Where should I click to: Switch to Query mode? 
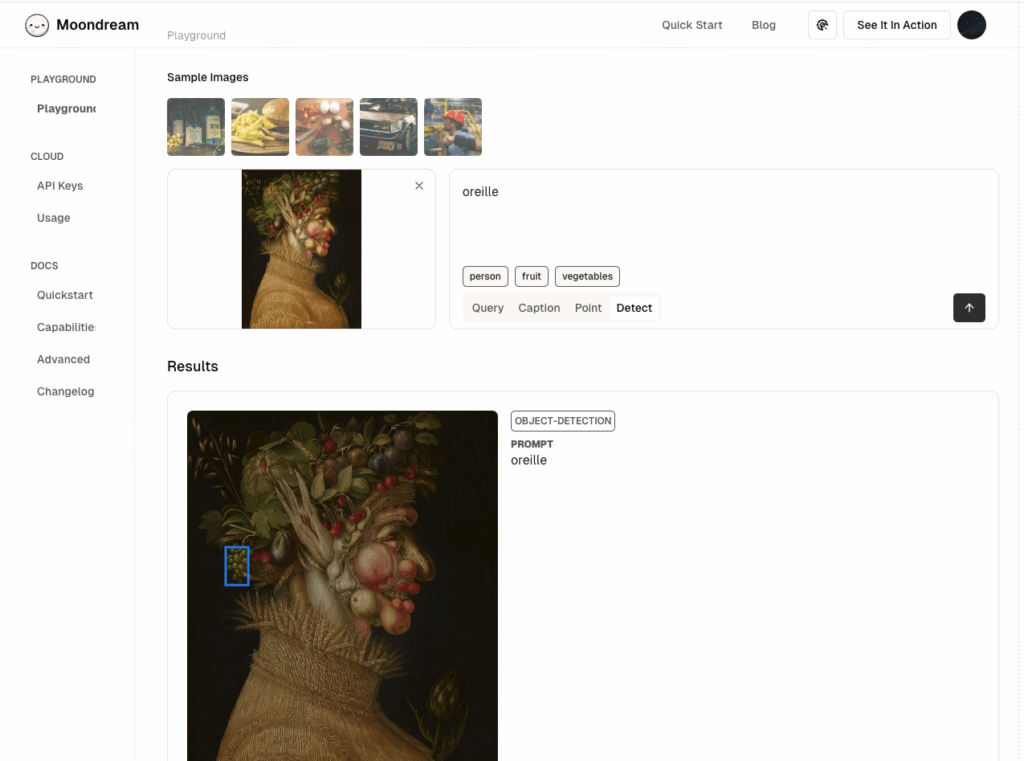pos(487,308)
